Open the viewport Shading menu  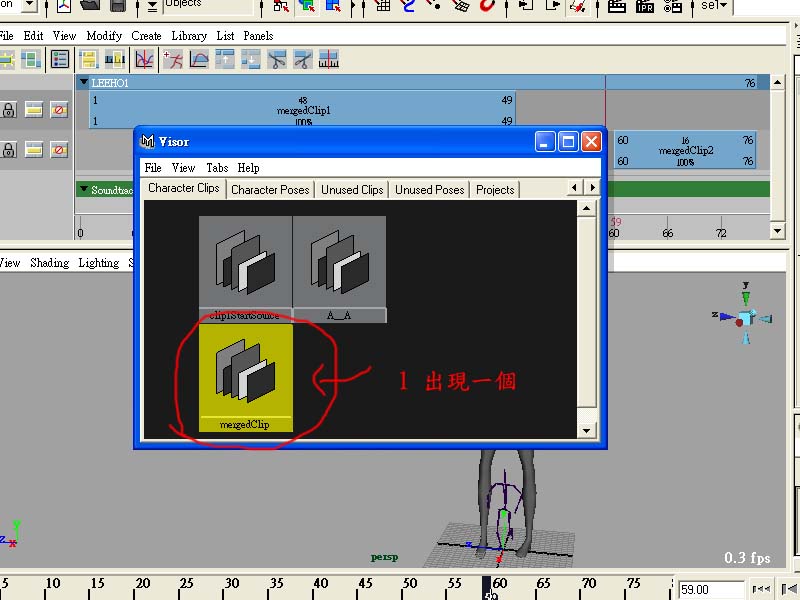click(49, 263)
